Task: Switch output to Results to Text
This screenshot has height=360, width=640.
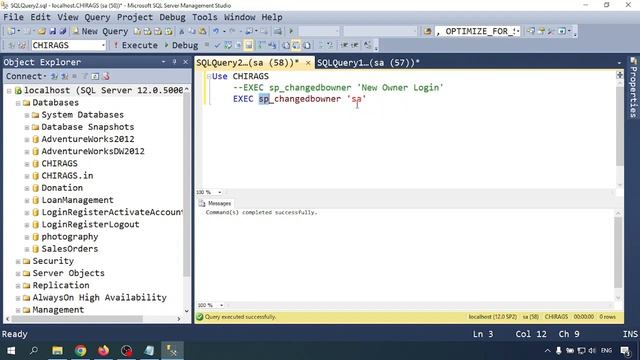Action: point(286,45)
